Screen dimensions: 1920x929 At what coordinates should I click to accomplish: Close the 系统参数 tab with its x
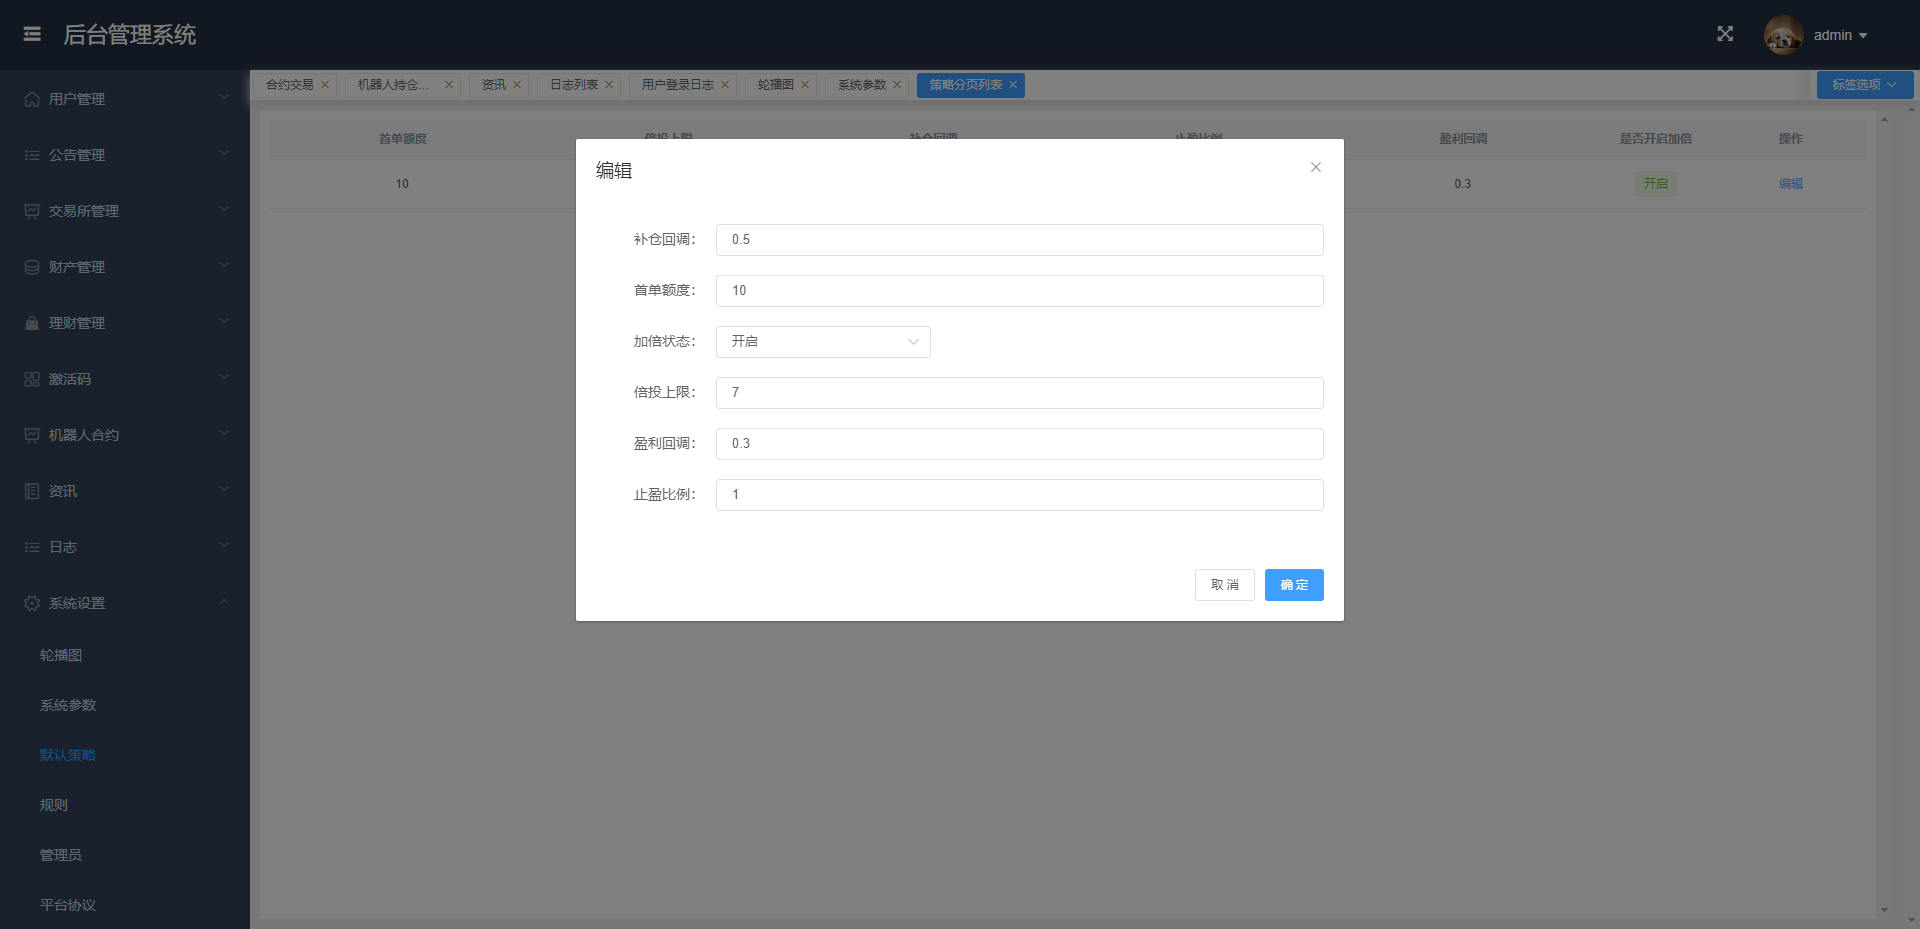pyautogui.click(x=897, y=85)
